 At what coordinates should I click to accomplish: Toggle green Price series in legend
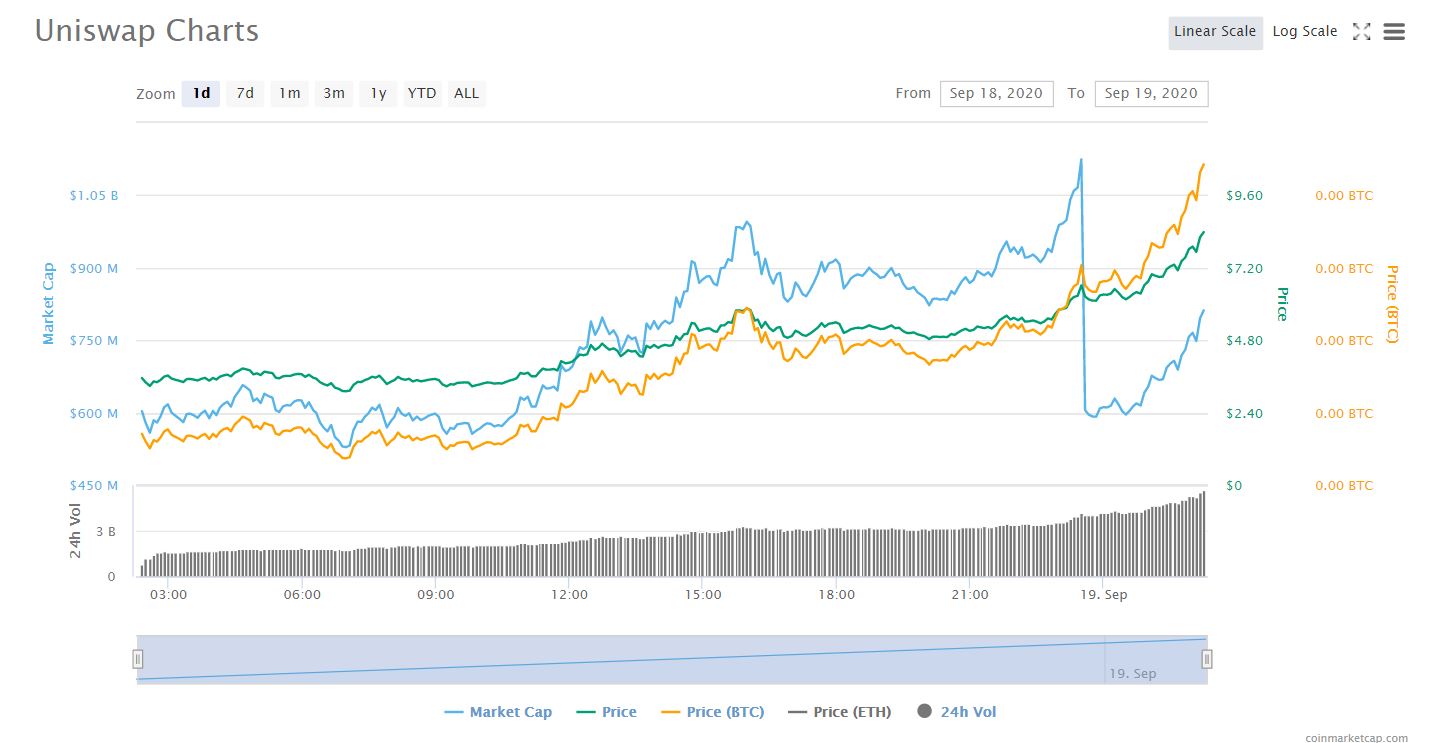607,712
